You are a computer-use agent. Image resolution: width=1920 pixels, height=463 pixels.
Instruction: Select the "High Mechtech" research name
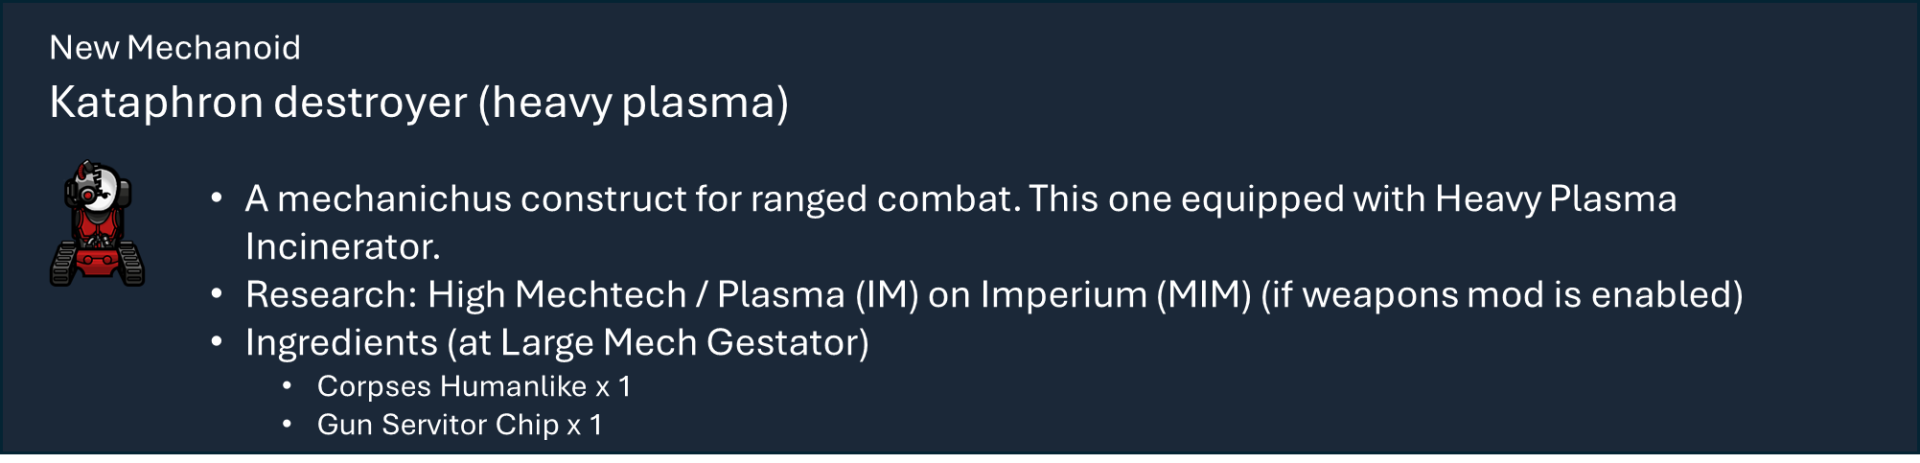point(557,295)
